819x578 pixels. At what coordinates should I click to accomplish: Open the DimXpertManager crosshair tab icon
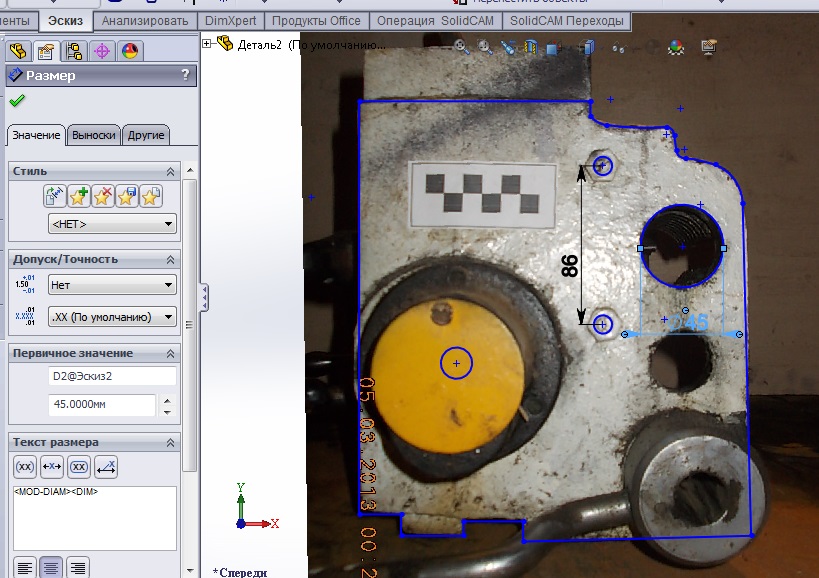(x=101, y=51)
